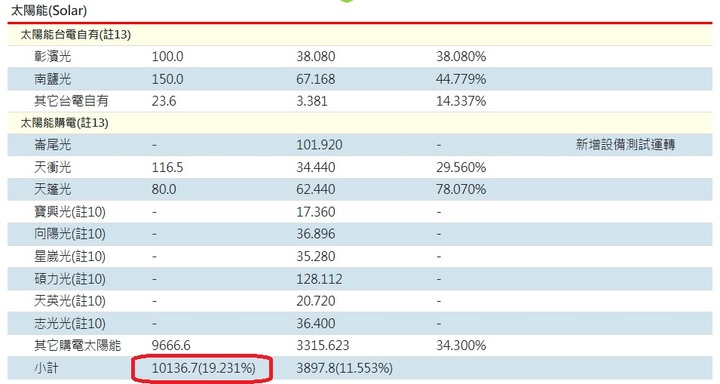Click the 其它台電自有 row name
The width and height of the screenshot is (720, 384).
[x=71, y=101]
